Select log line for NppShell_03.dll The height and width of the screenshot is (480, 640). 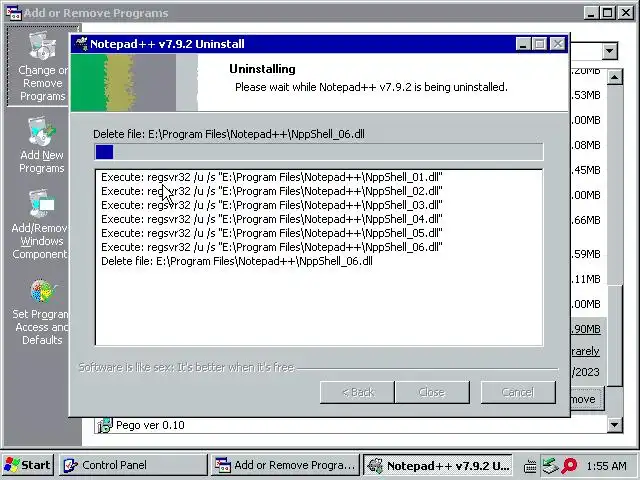point(272,205)
